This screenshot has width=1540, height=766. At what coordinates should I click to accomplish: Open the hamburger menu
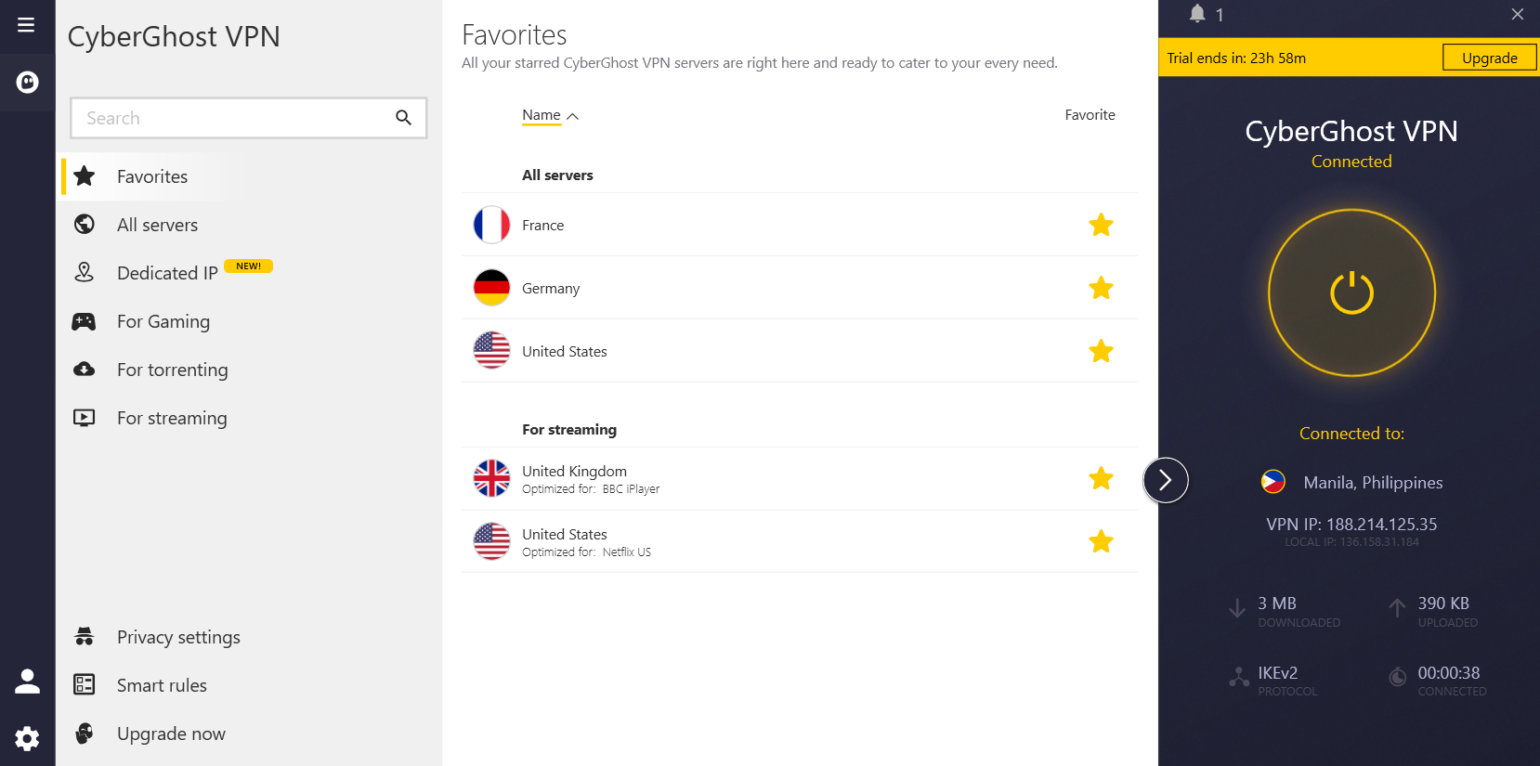pyautogui.click(x=26, y=26)
